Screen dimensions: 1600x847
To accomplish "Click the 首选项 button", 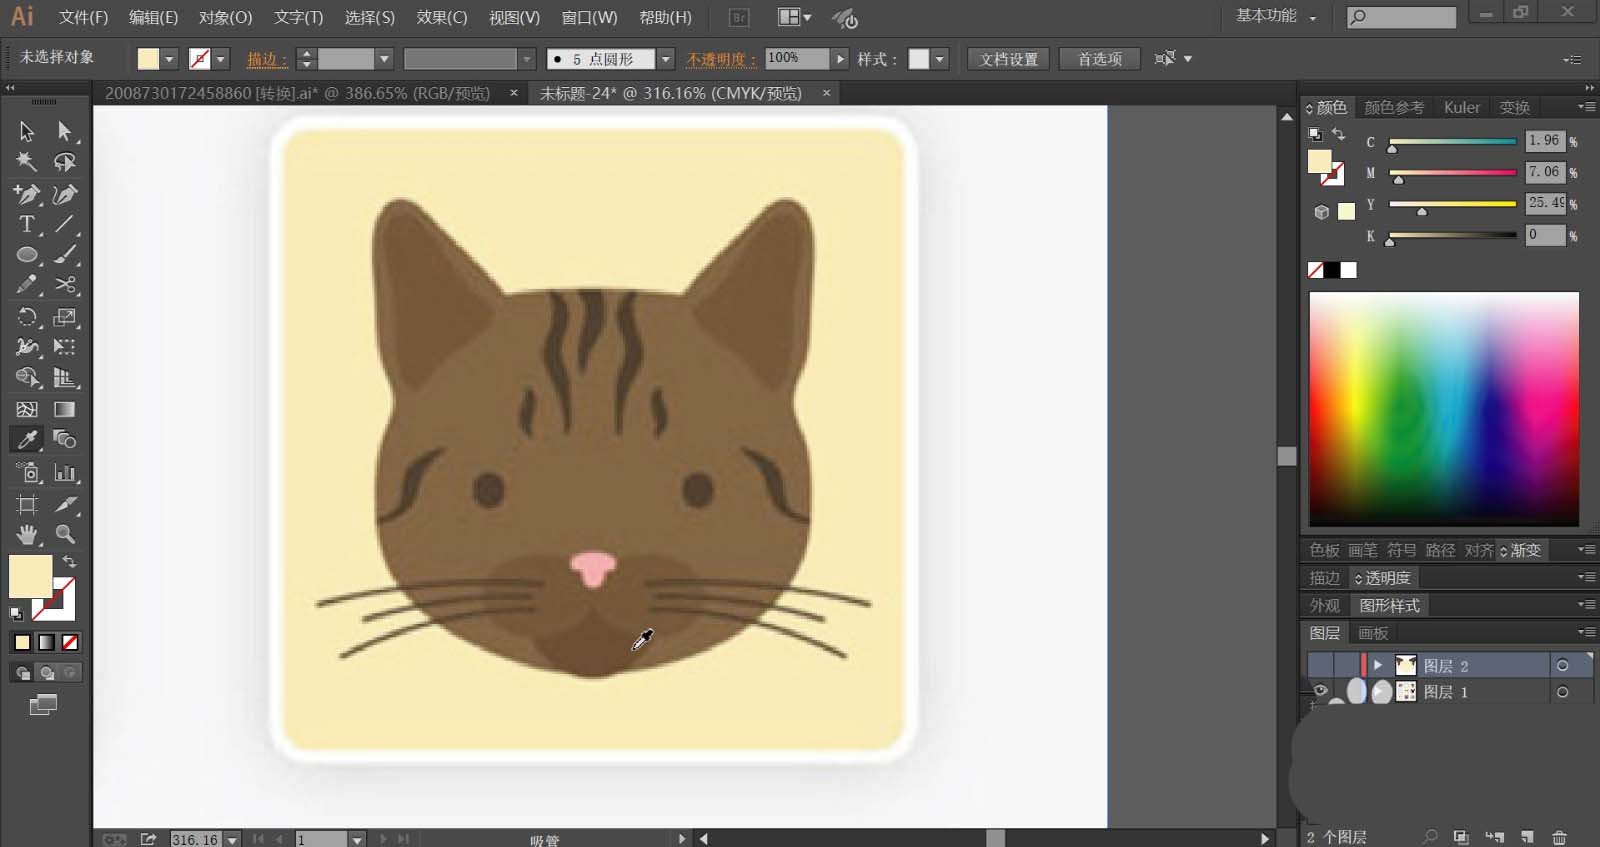I will pos(1099,59).
